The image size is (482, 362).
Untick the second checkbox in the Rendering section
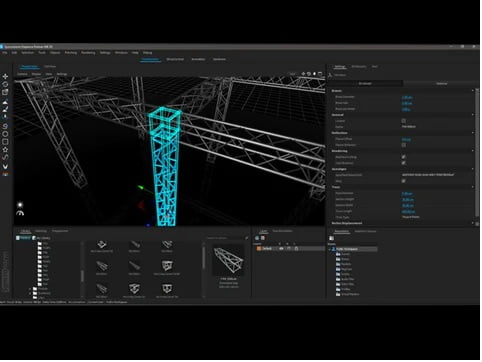point(404,163)
